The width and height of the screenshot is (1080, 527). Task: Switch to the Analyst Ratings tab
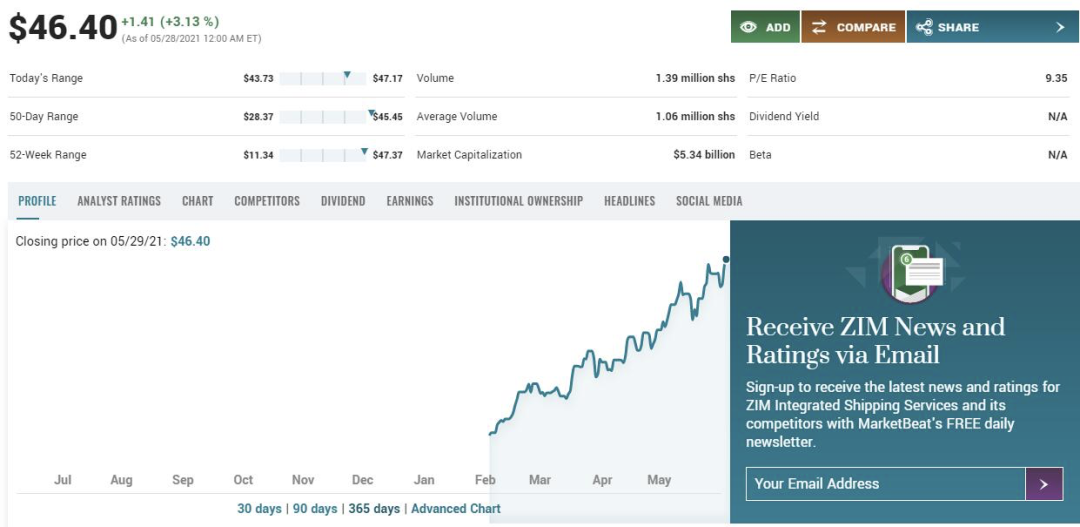pos(119,201)
